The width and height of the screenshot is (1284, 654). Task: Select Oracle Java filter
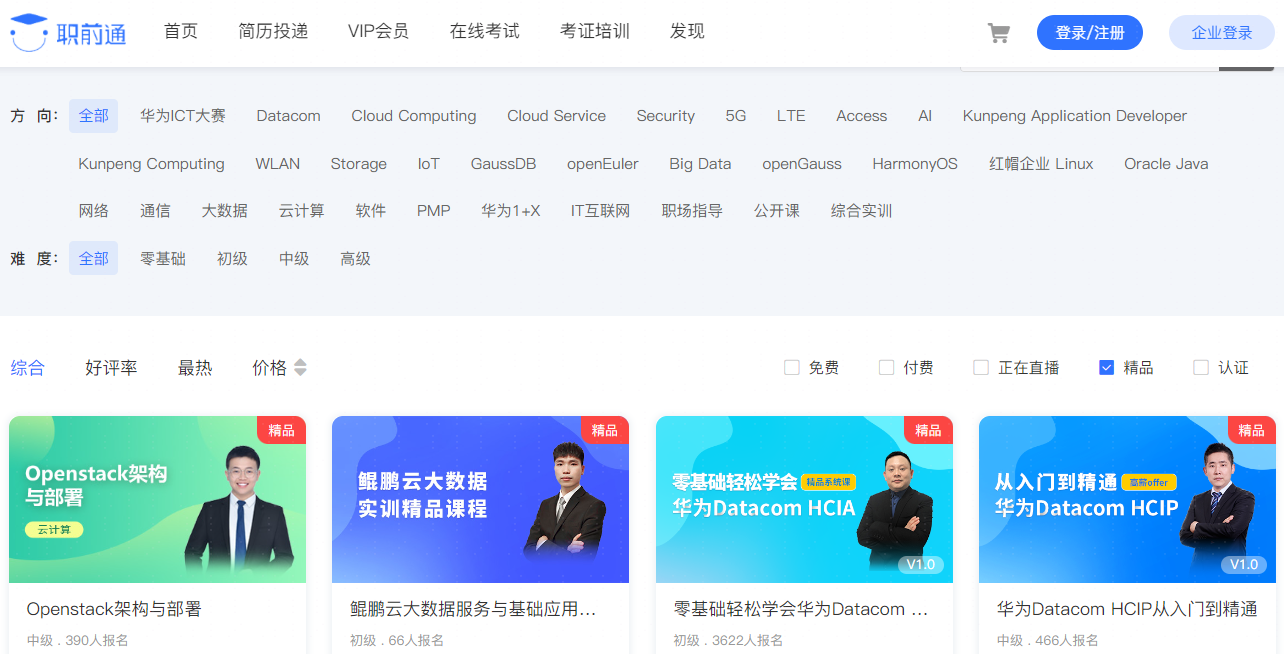1166,164
